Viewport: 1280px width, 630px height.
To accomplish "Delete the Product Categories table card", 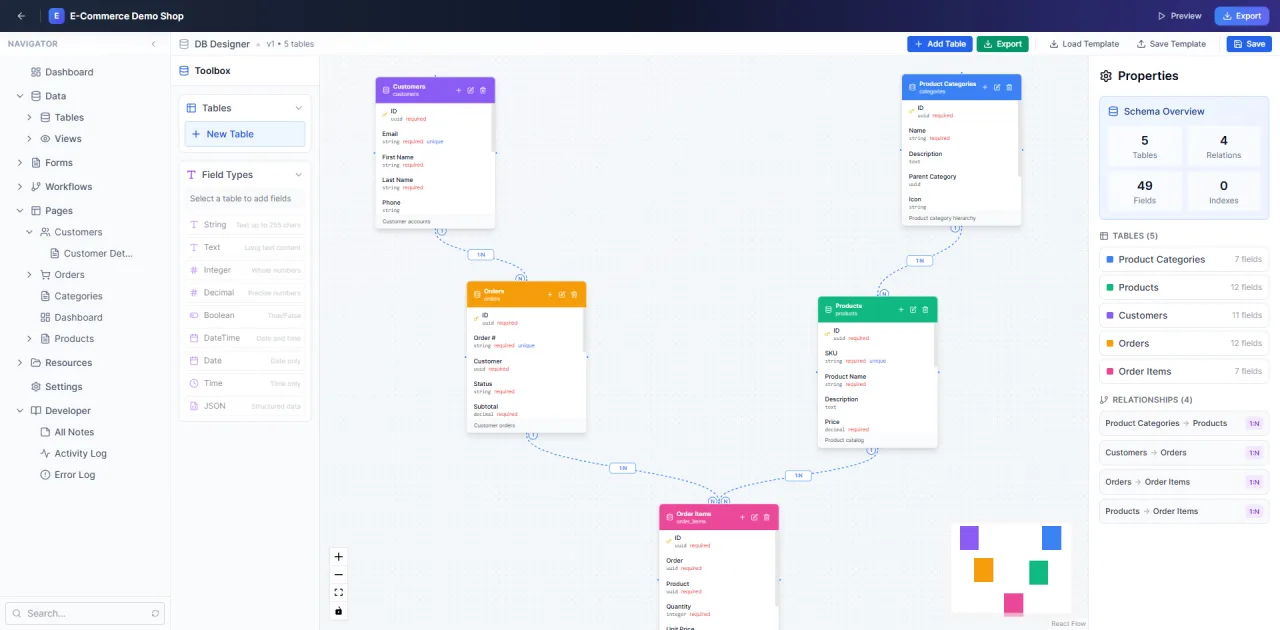I will pos(1009,87).
